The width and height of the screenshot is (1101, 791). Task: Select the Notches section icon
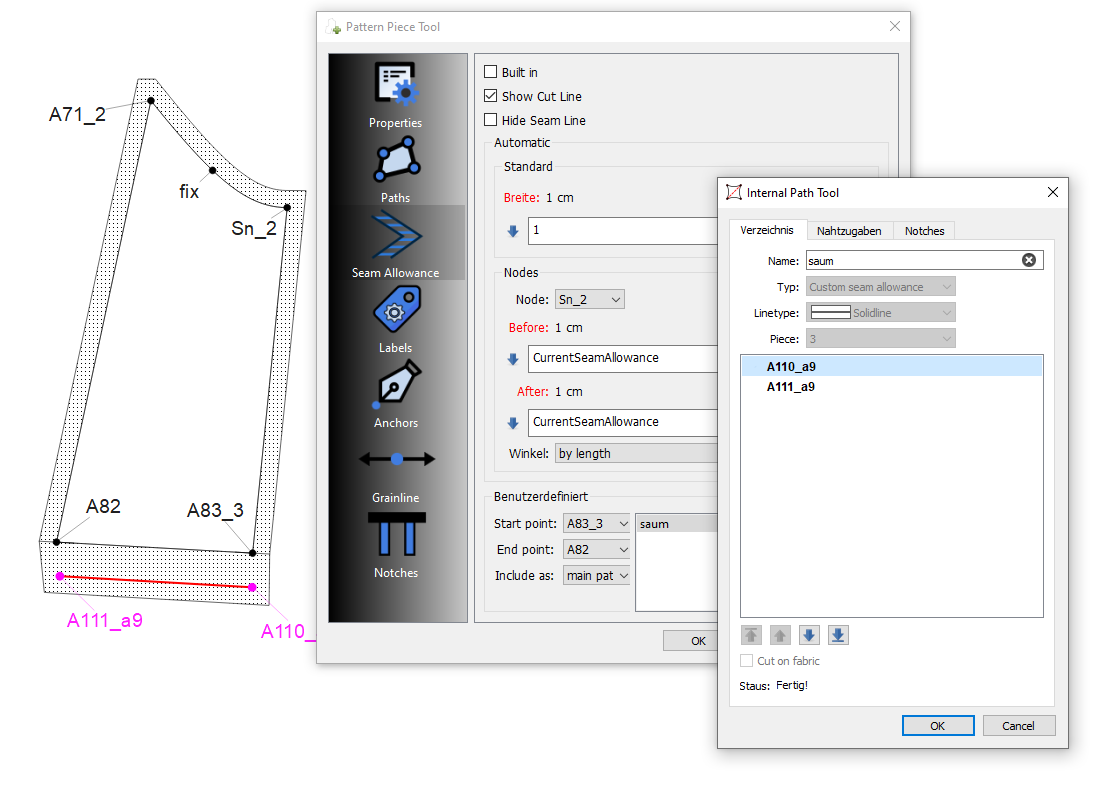pos(396,535)
